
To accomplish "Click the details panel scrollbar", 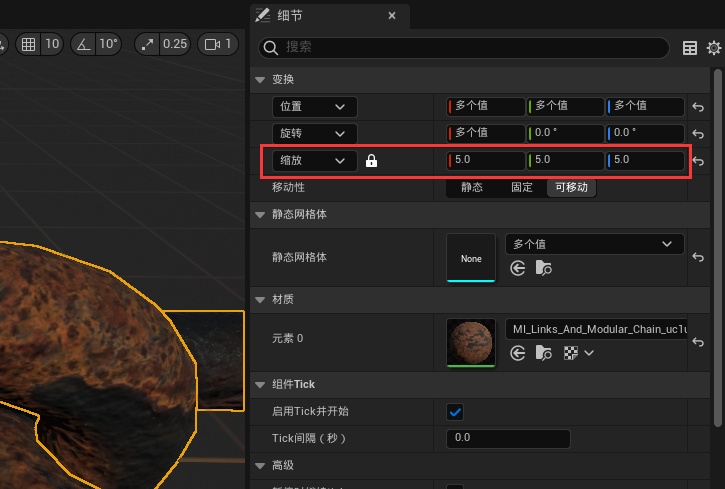I will click(718, 248).
